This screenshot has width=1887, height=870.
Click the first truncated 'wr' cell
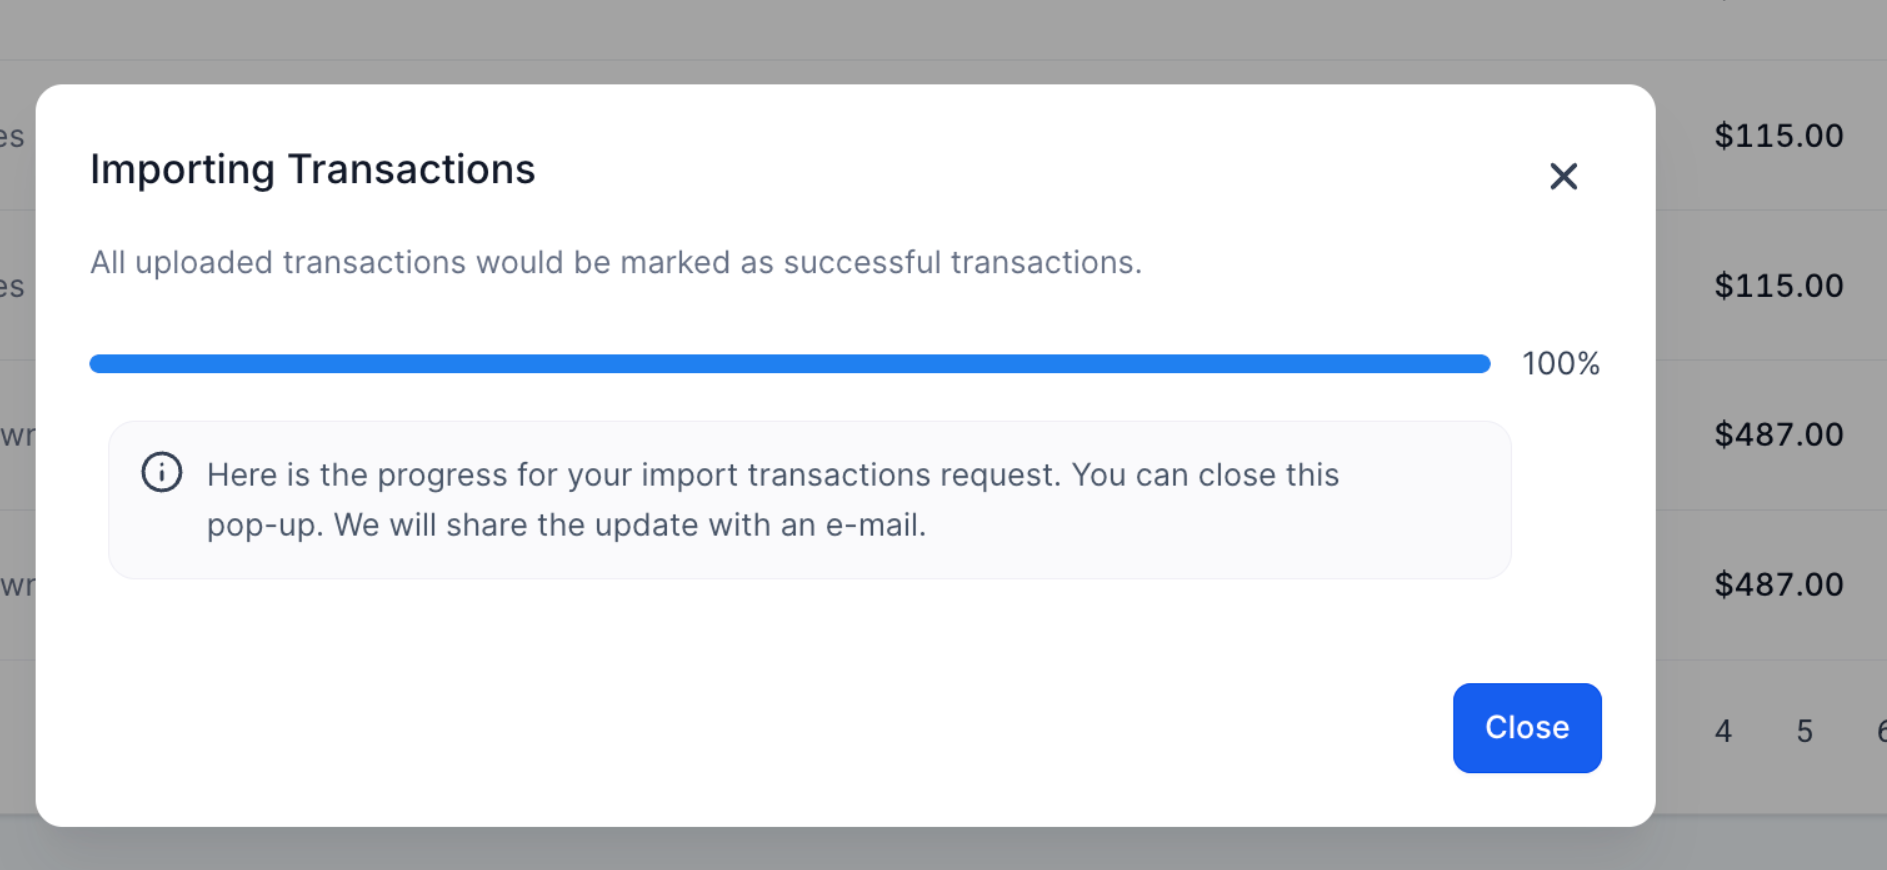[16, 436]
